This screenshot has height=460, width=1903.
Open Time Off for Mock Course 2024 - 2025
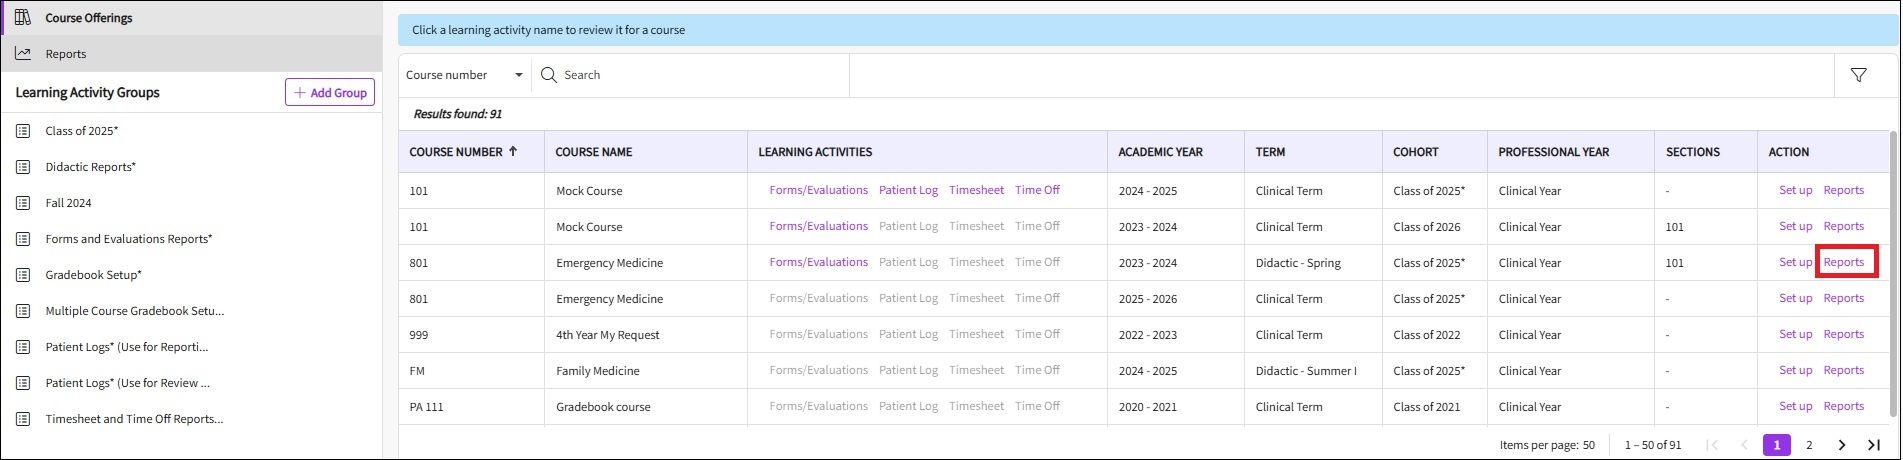(x=1037, y=190)
